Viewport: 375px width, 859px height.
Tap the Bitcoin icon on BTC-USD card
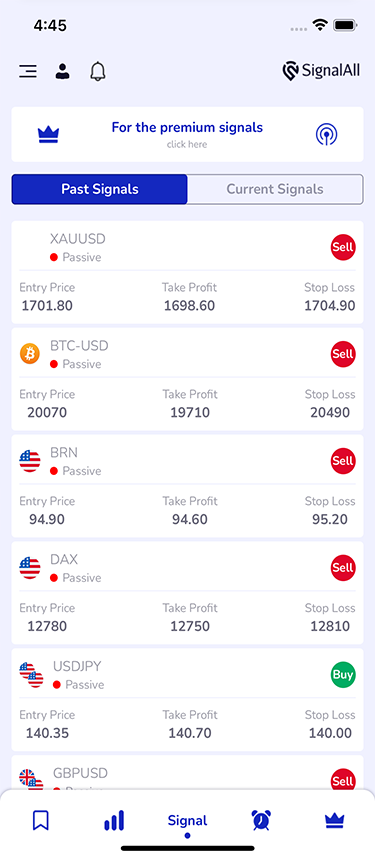30,353
